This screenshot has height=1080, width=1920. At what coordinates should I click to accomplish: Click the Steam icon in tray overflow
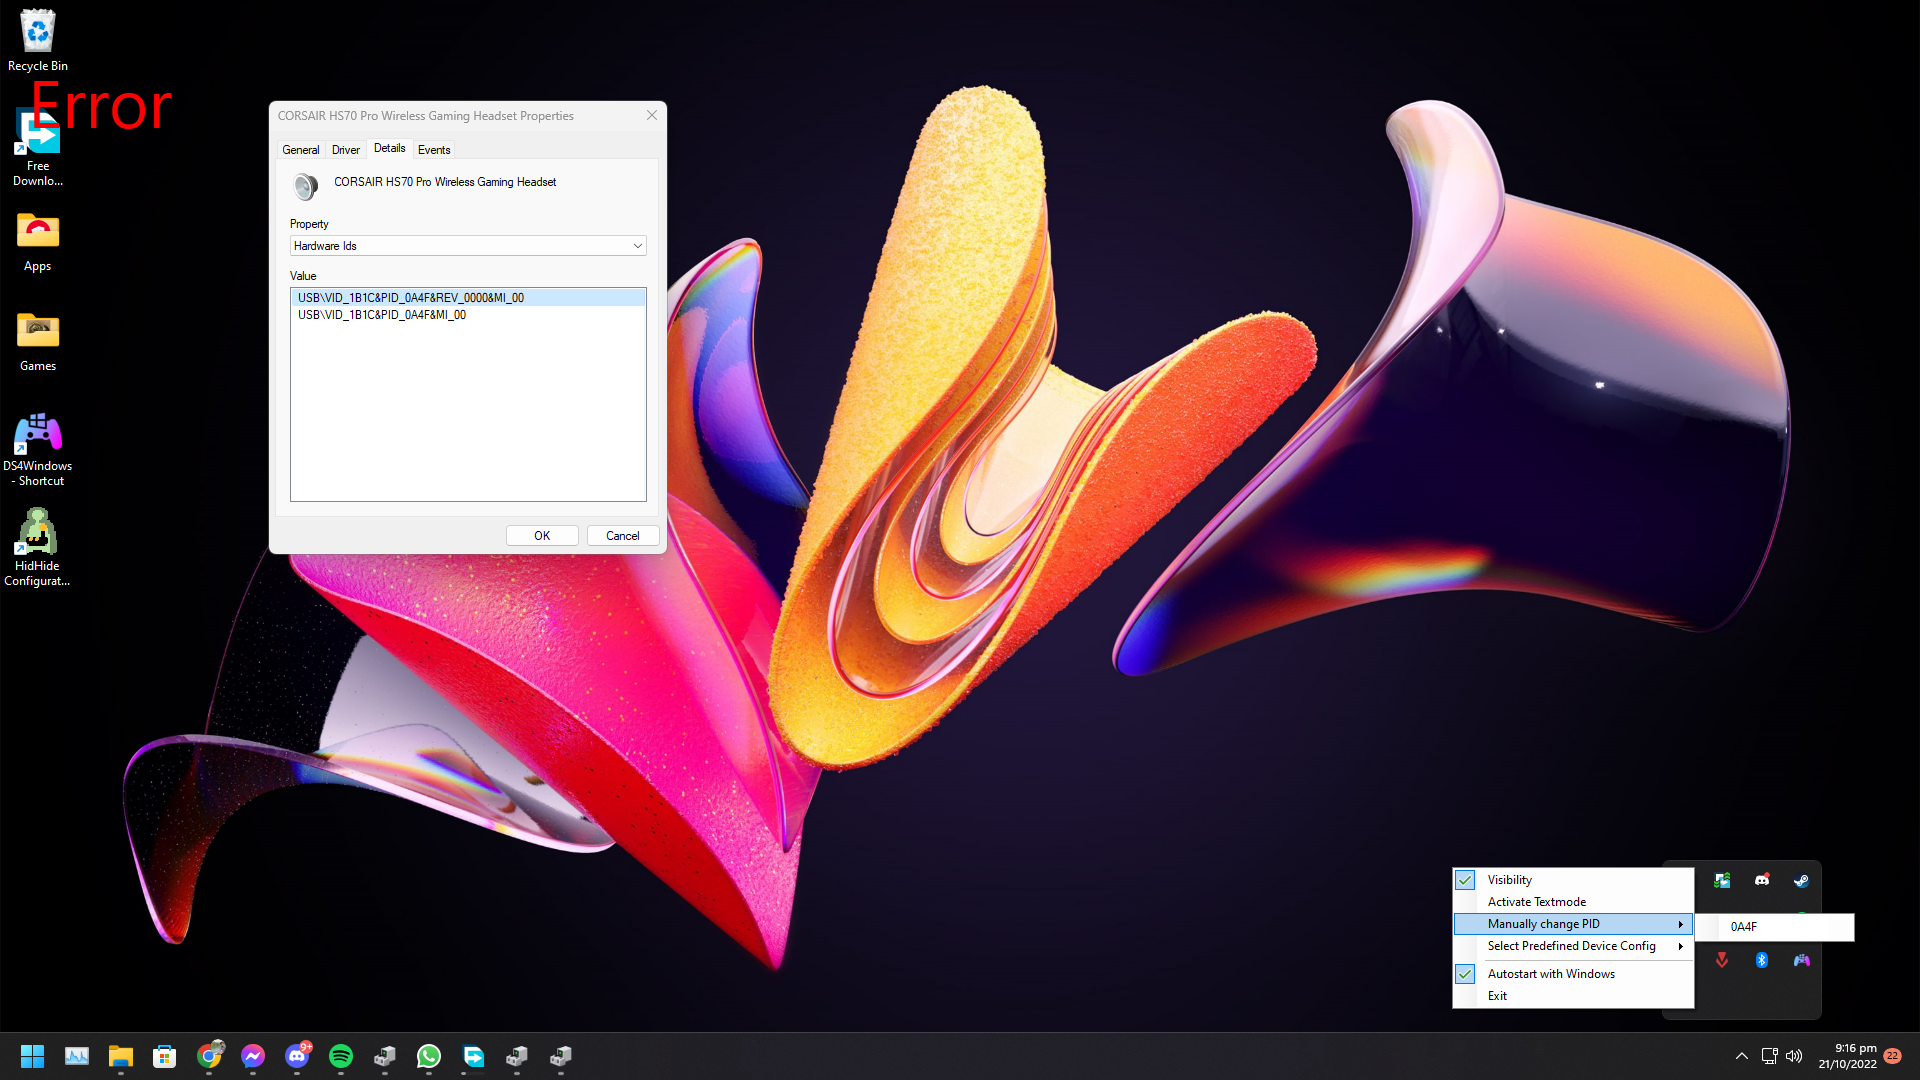point(1801,881)
